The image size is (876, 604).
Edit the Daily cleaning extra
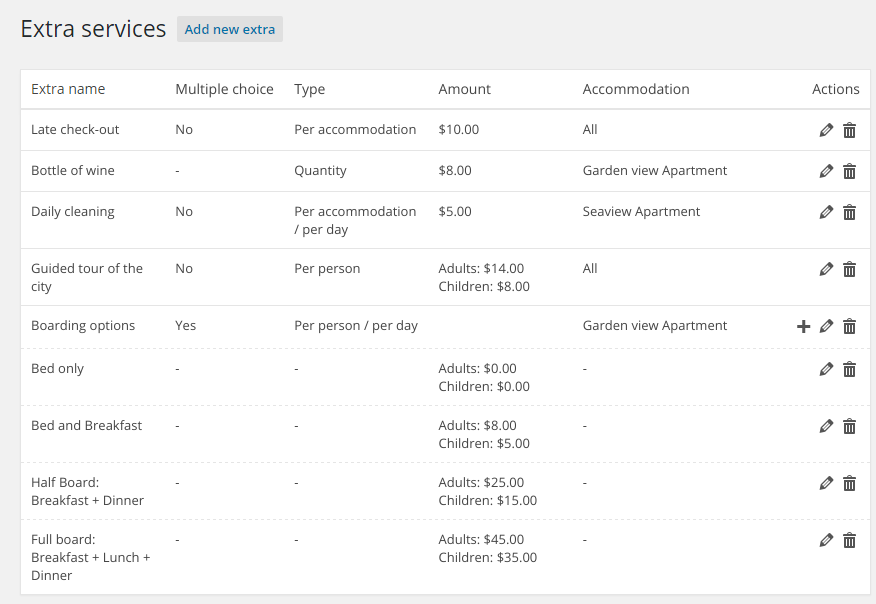point(826,212)
